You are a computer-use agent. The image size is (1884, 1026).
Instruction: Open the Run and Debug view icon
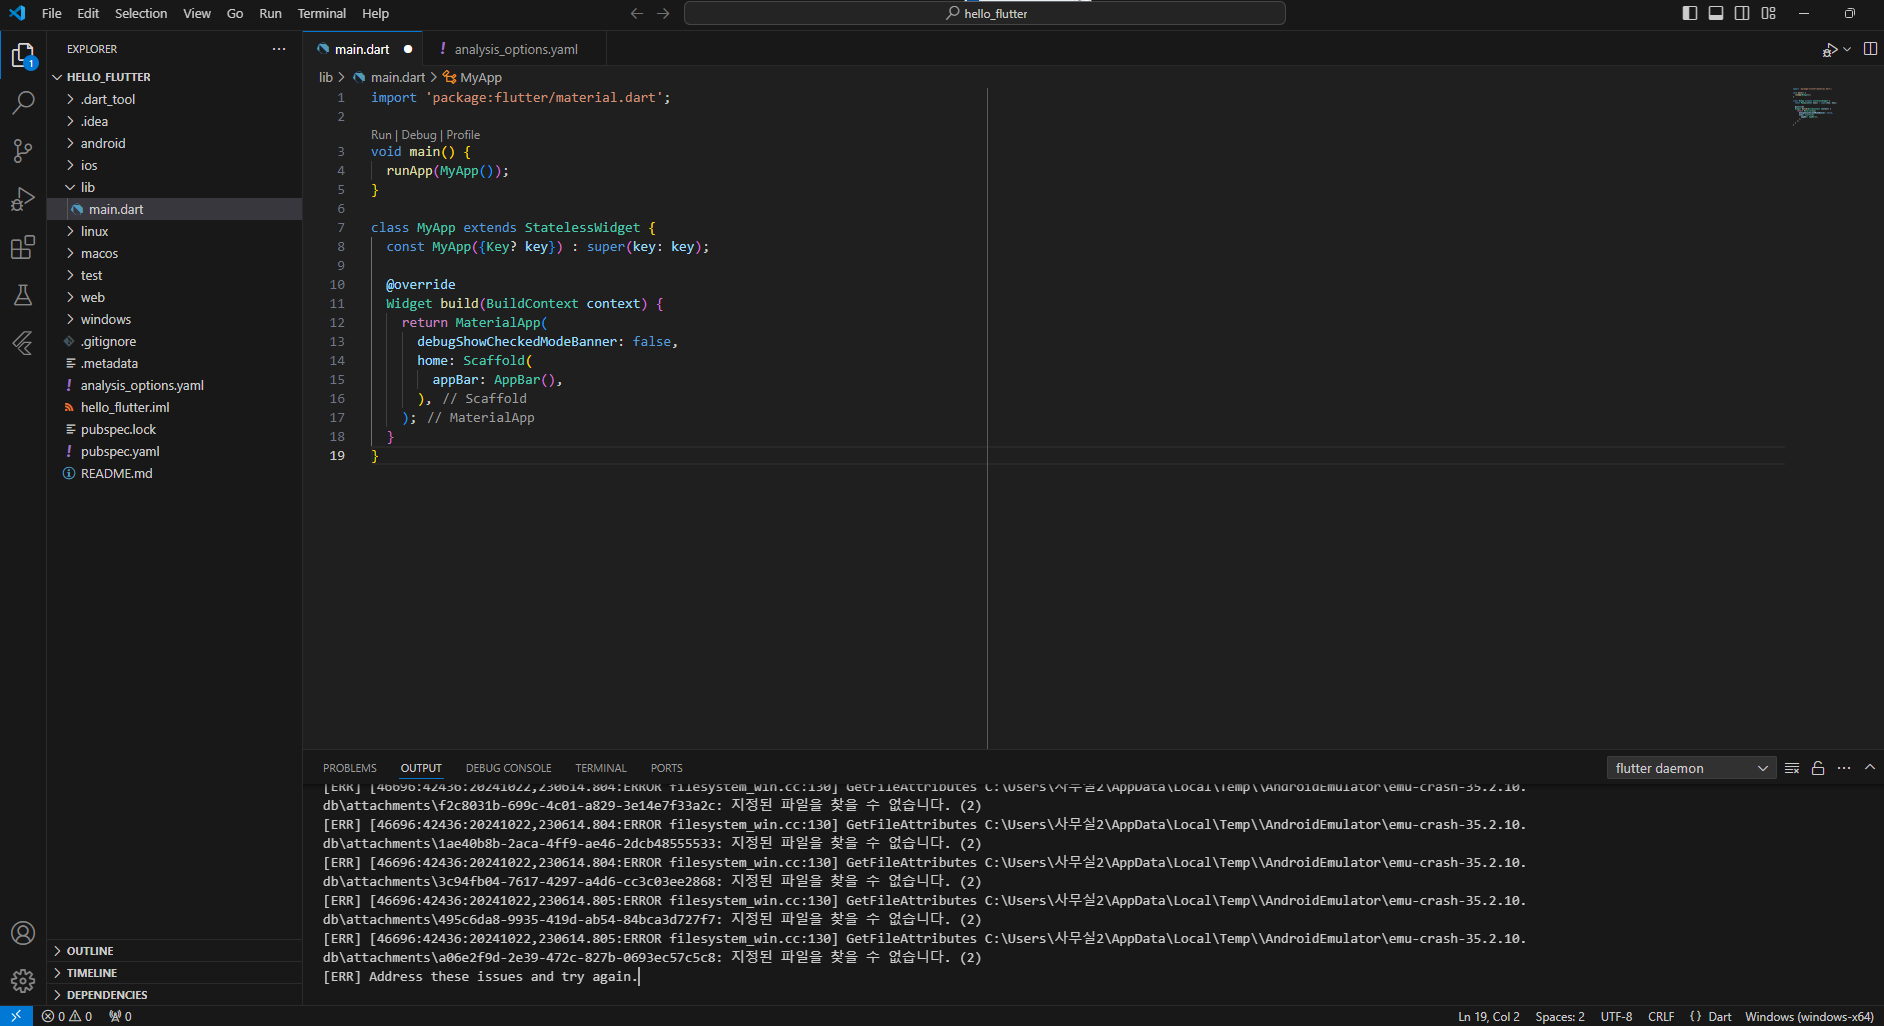pyautogui.click(x=23, y=199)
